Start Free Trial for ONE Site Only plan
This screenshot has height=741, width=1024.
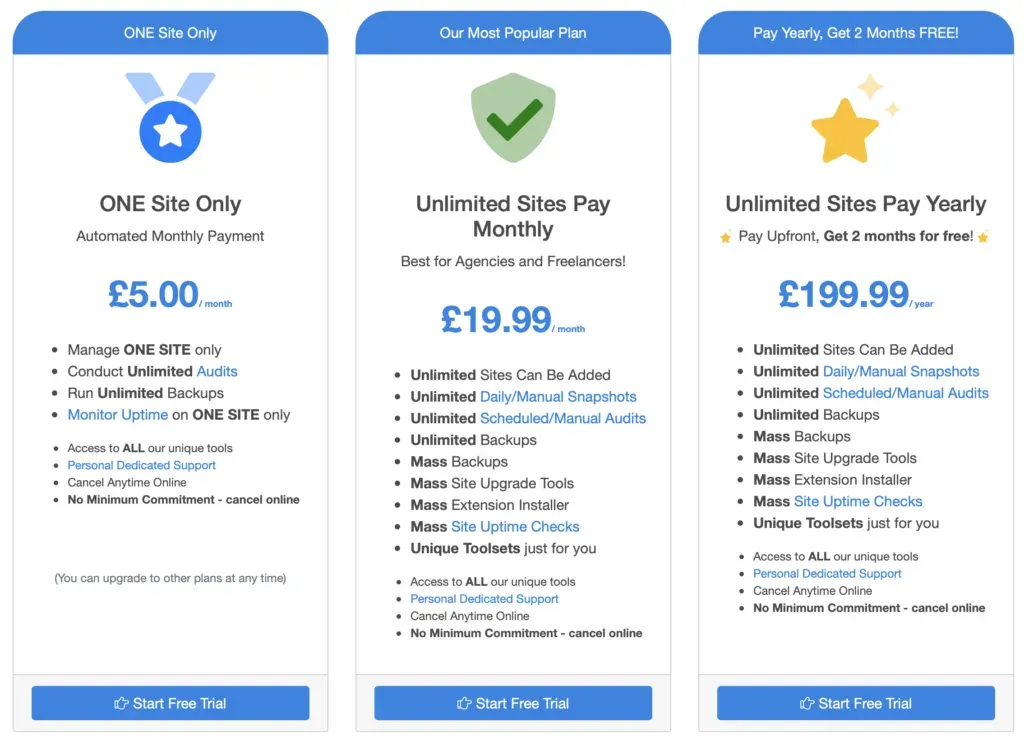coord(170,703)
